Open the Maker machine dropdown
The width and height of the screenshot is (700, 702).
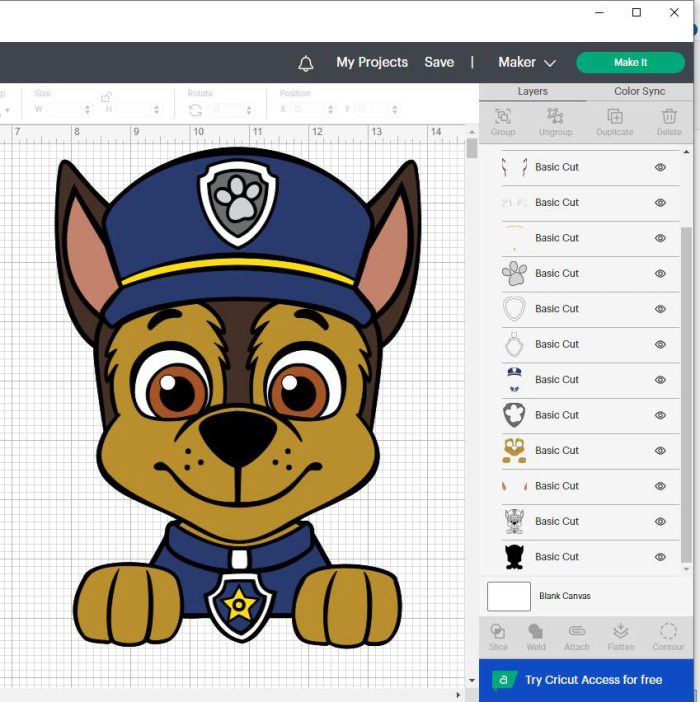tap(527, 62)
